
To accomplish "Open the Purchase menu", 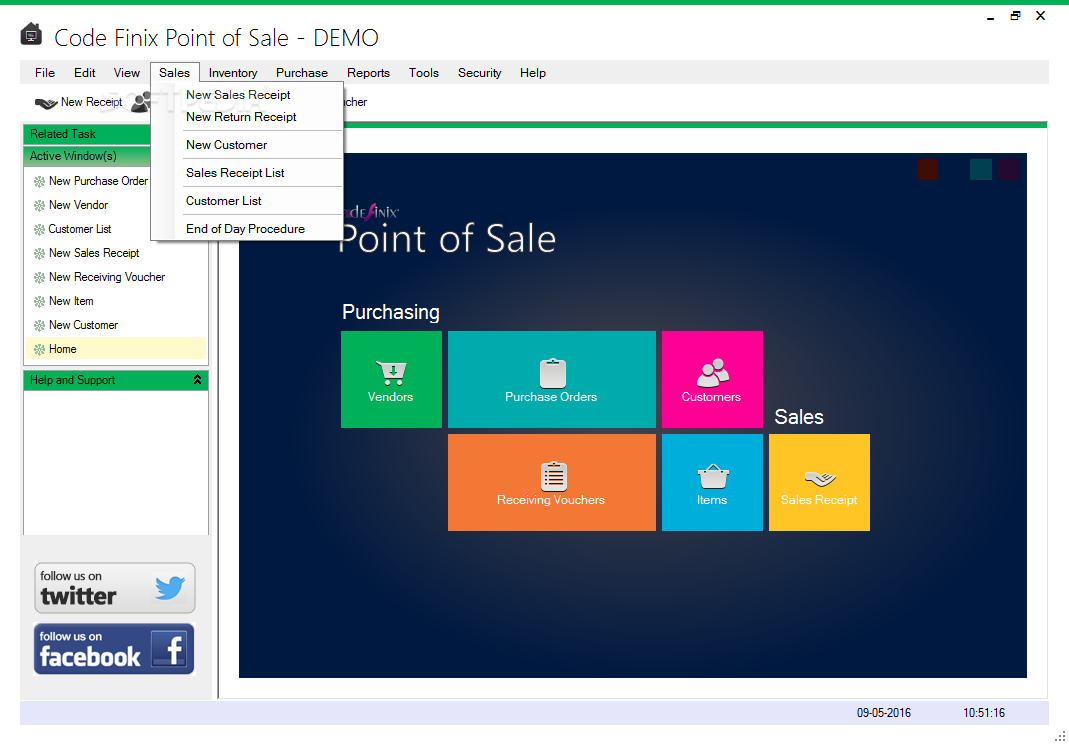I will tap(302, 73).
